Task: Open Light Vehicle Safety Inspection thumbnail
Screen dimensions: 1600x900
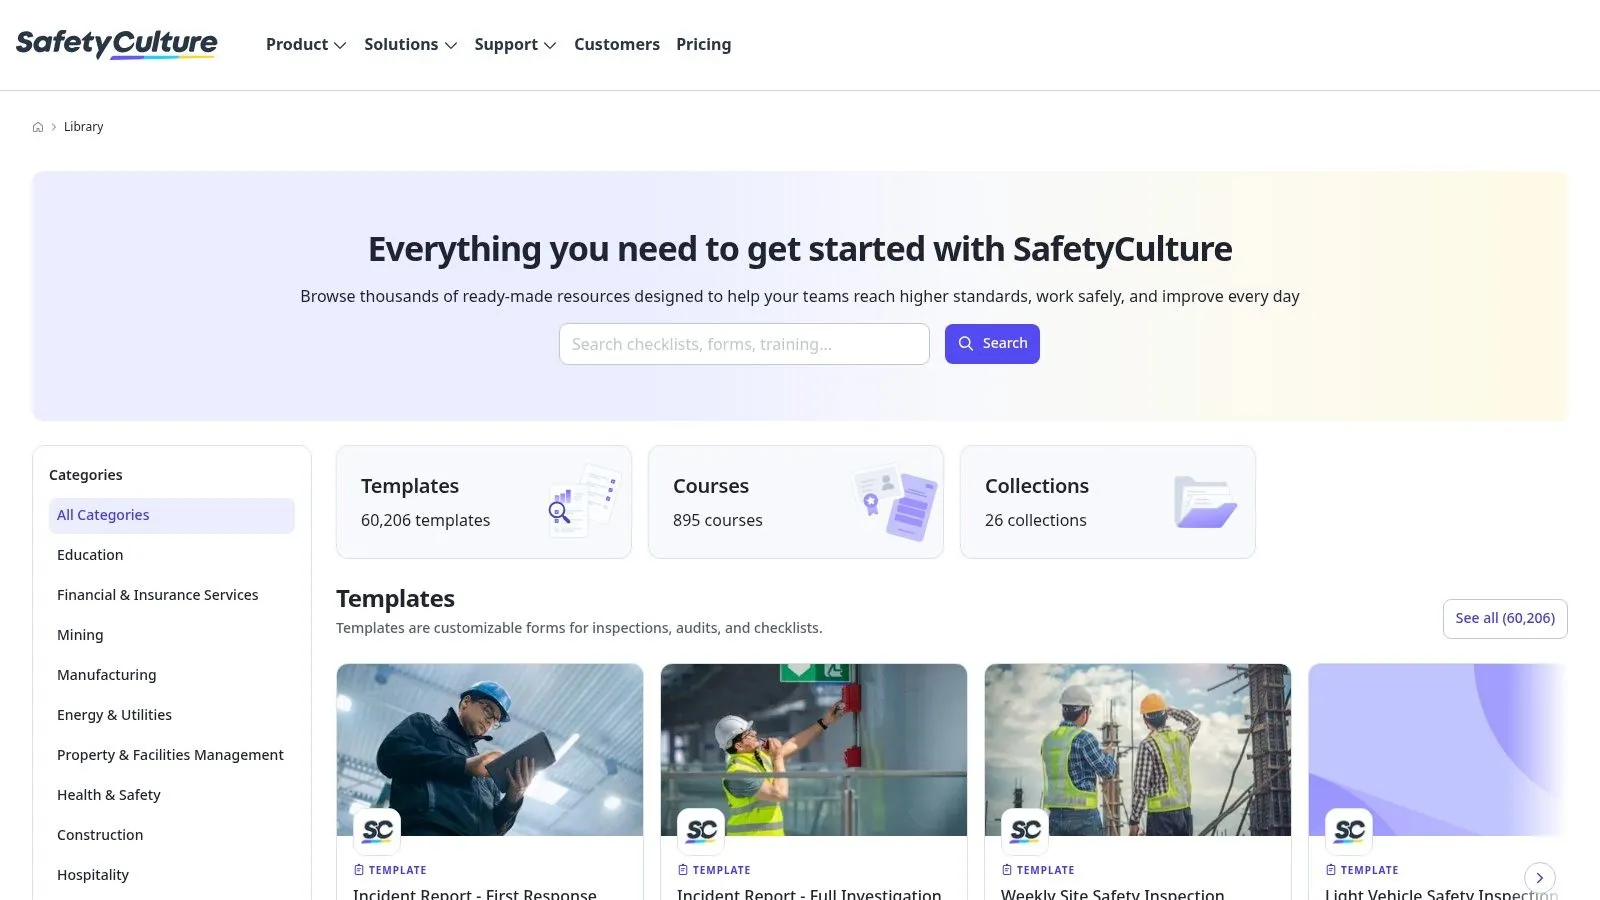Action: pyautogui.click(x=1438, y=750)
